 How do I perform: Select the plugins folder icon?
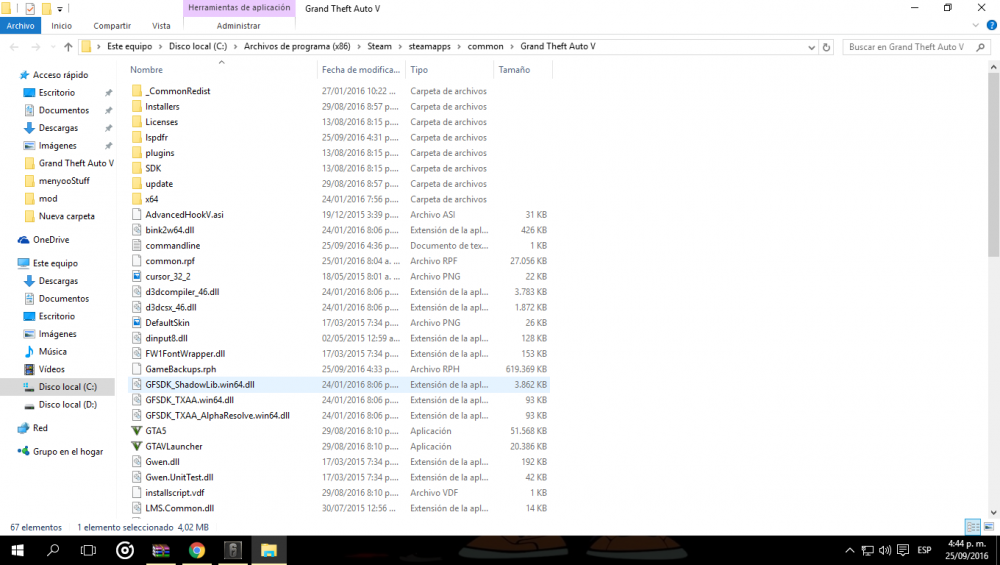pyautogui.click(x=136, y=153)
